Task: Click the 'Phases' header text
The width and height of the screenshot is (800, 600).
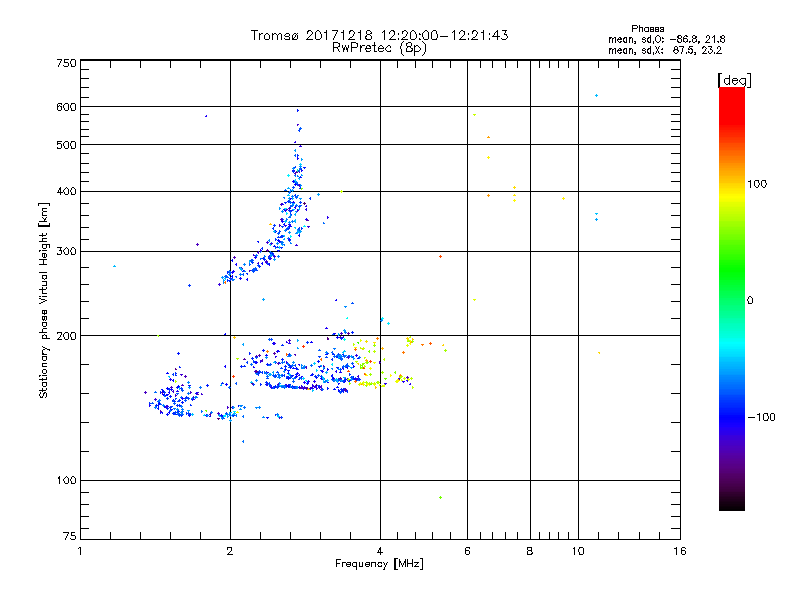Action: coord(647,29)
